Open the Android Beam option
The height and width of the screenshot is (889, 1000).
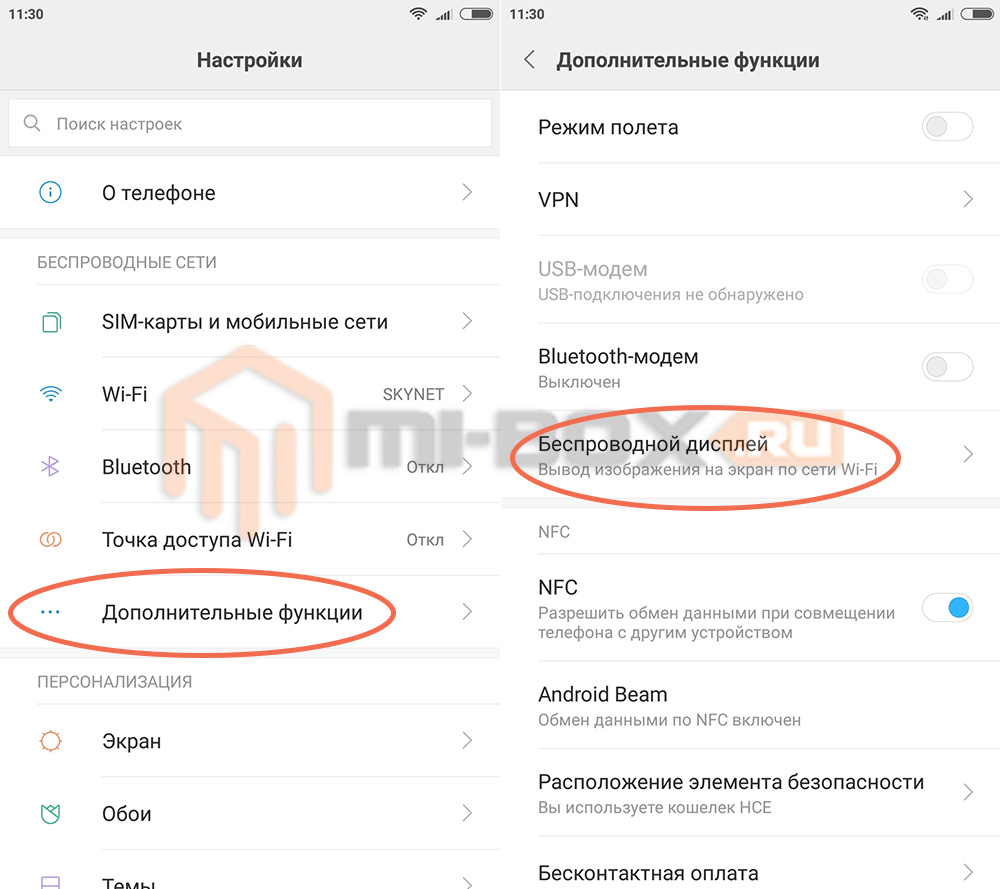(x=751, y=705)
